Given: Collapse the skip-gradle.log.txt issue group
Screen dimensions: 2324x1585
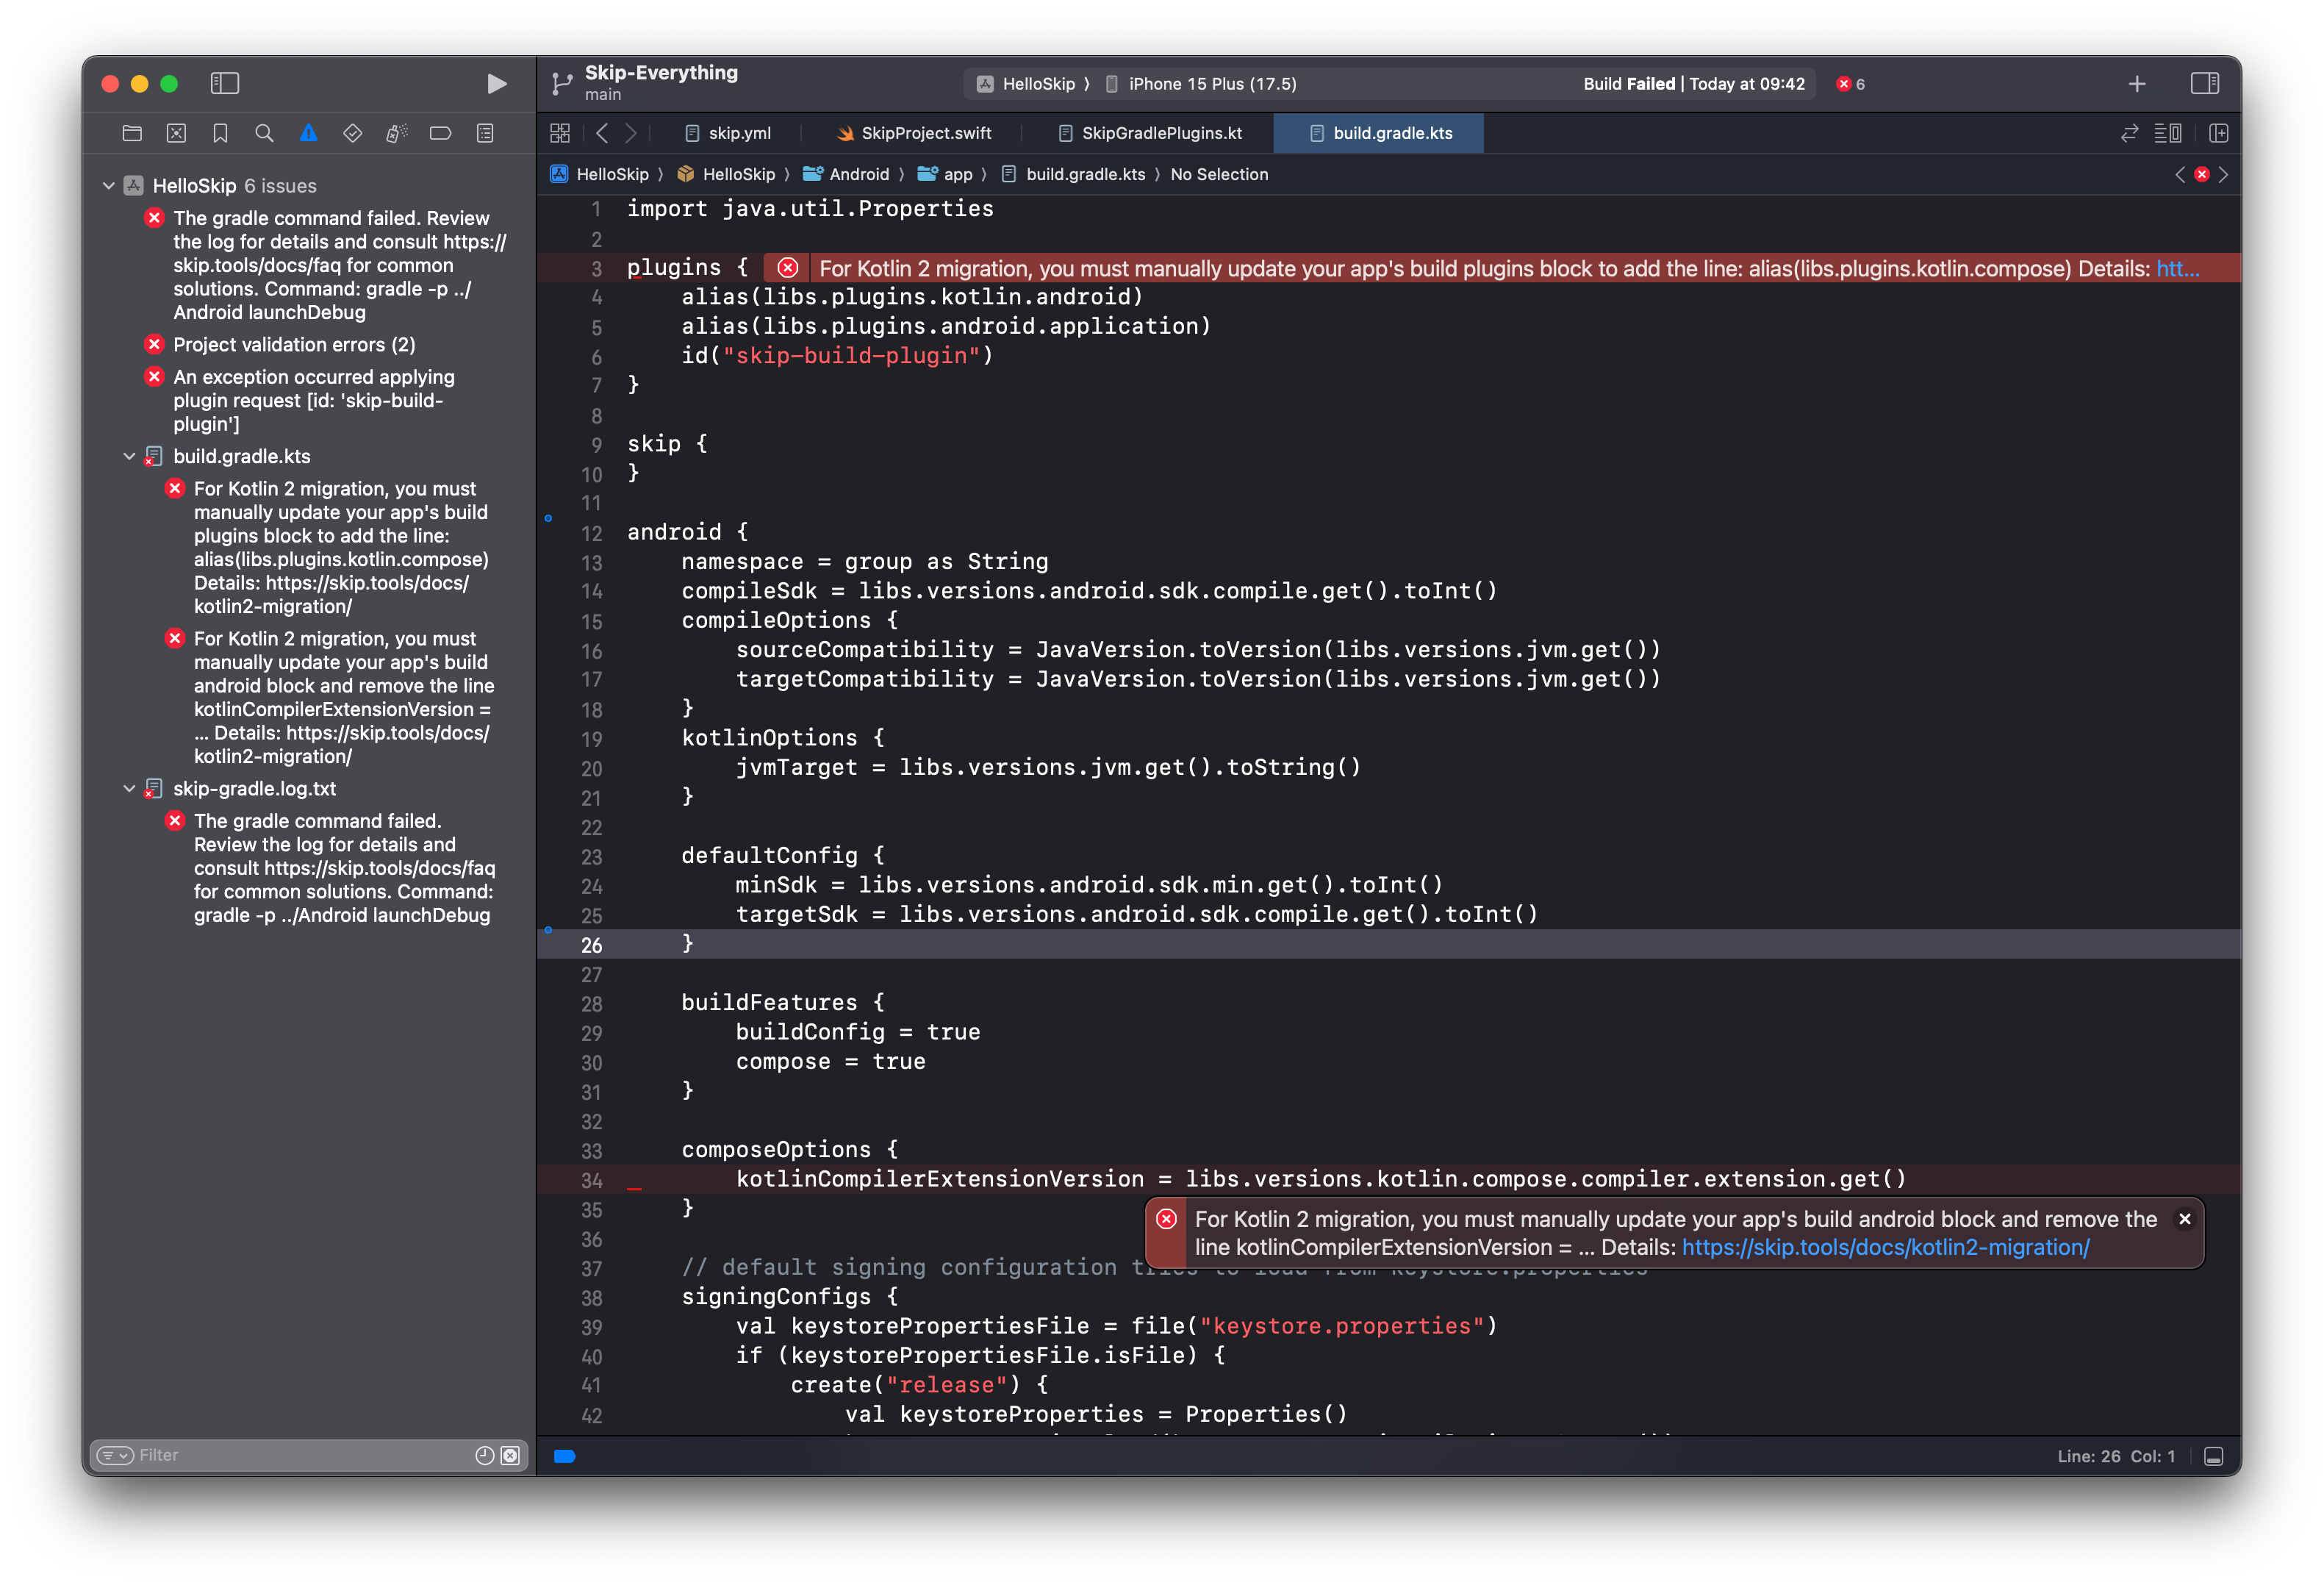Looking at the screenshot, I should point(129,789).
